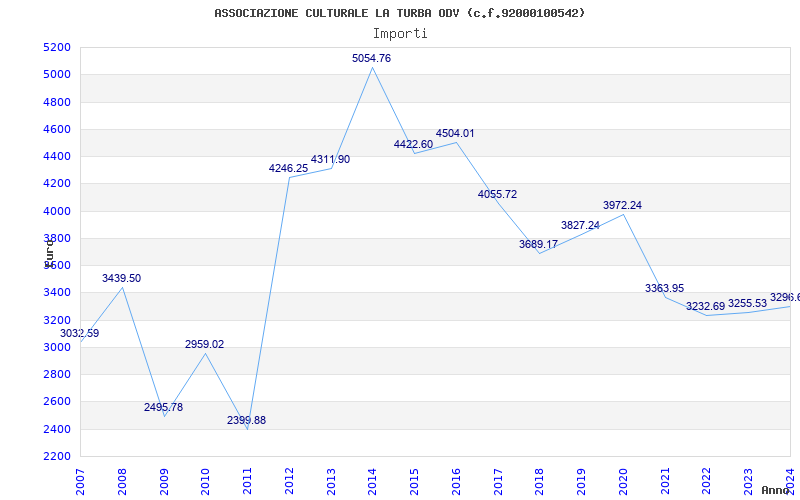Select the 3972.24 data label
The height and width of the screenshot is (500, 800).
pos(622,205)
